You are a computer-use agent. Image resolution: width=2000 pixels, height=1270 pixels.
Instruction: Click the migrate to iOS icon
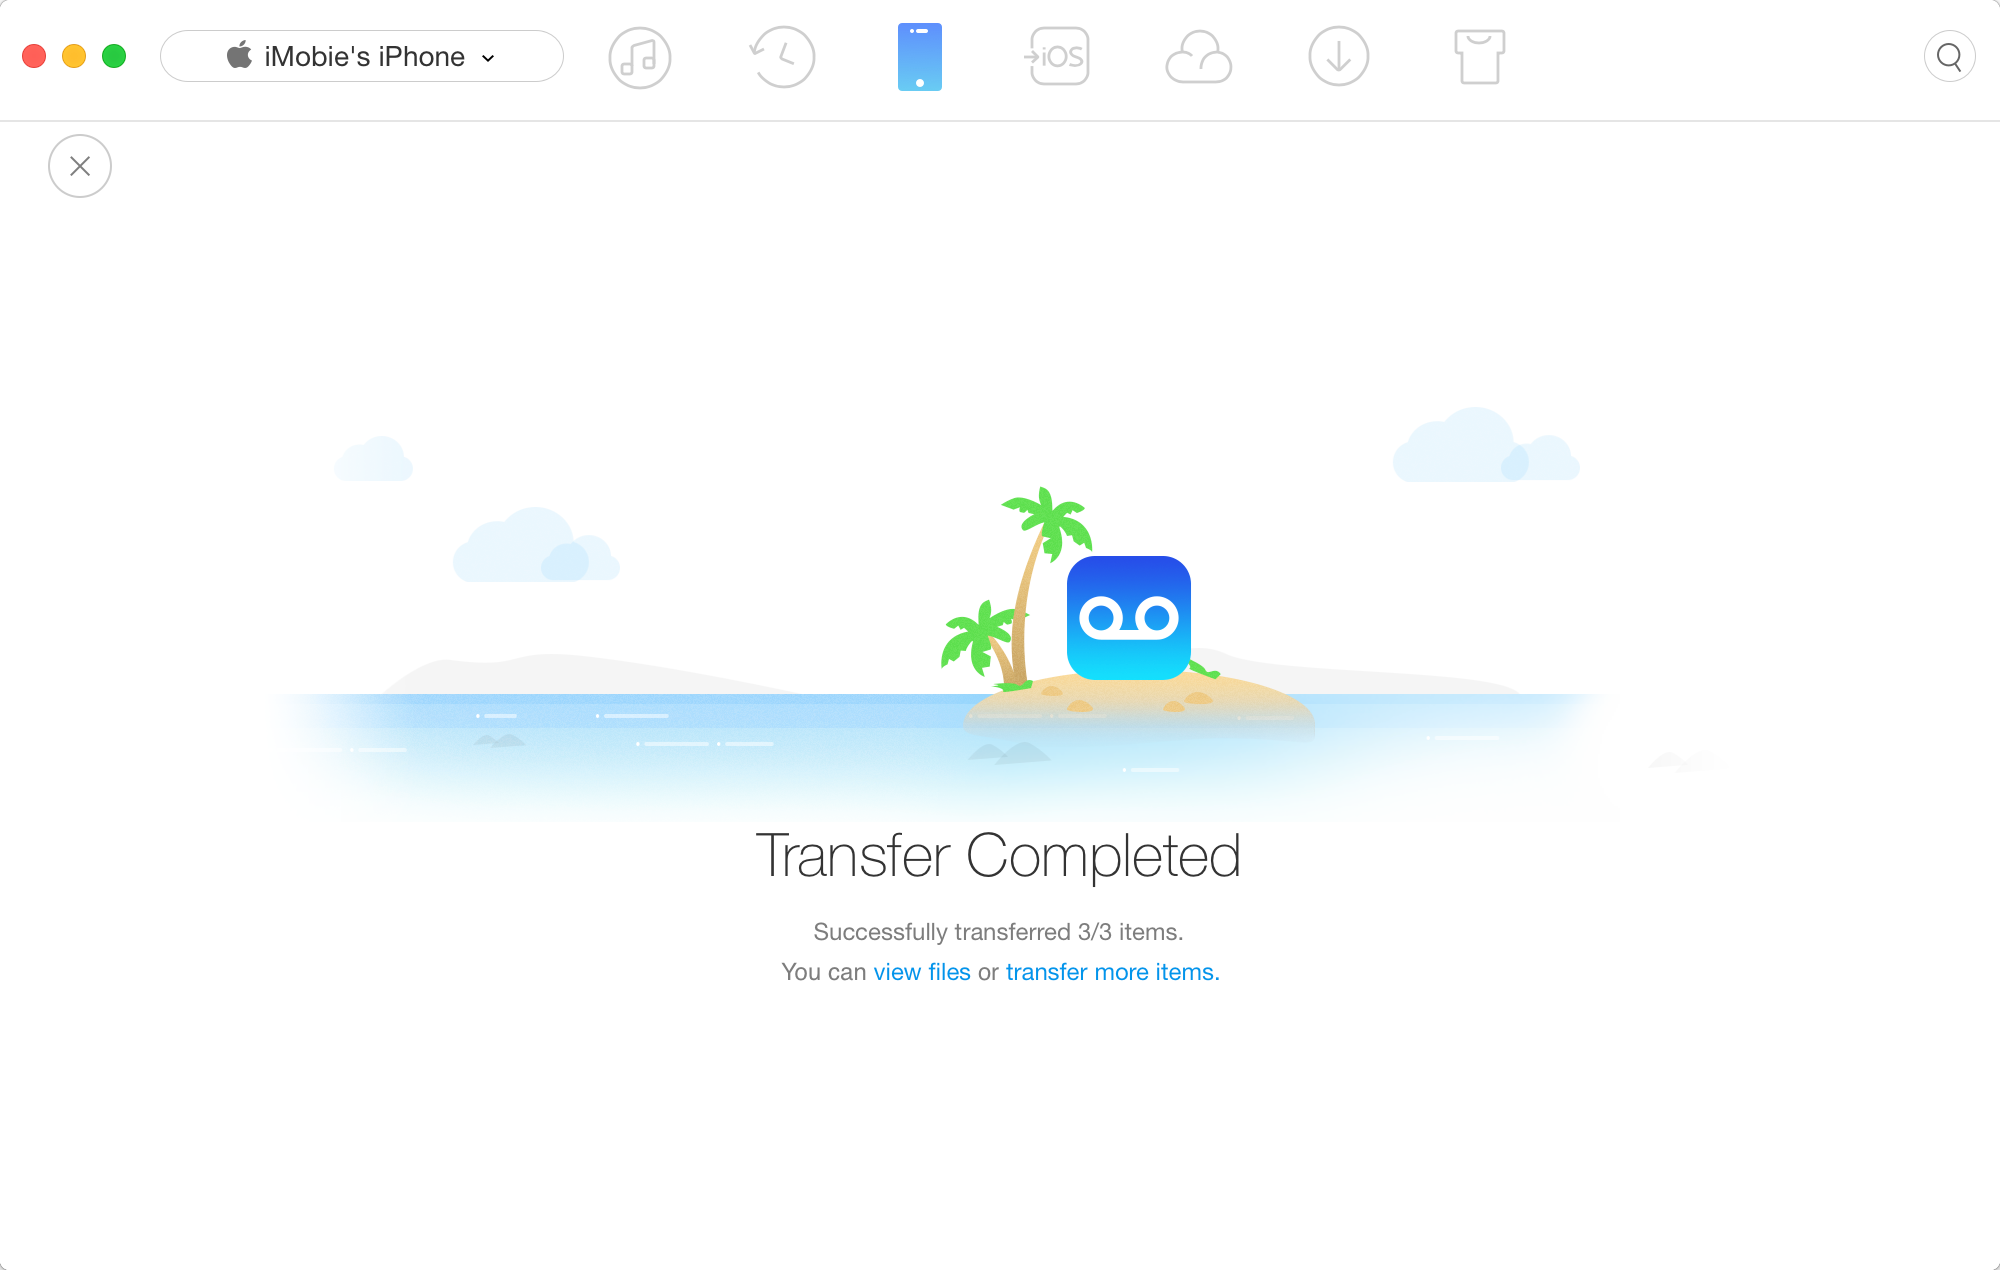(x=1057, y=58)
